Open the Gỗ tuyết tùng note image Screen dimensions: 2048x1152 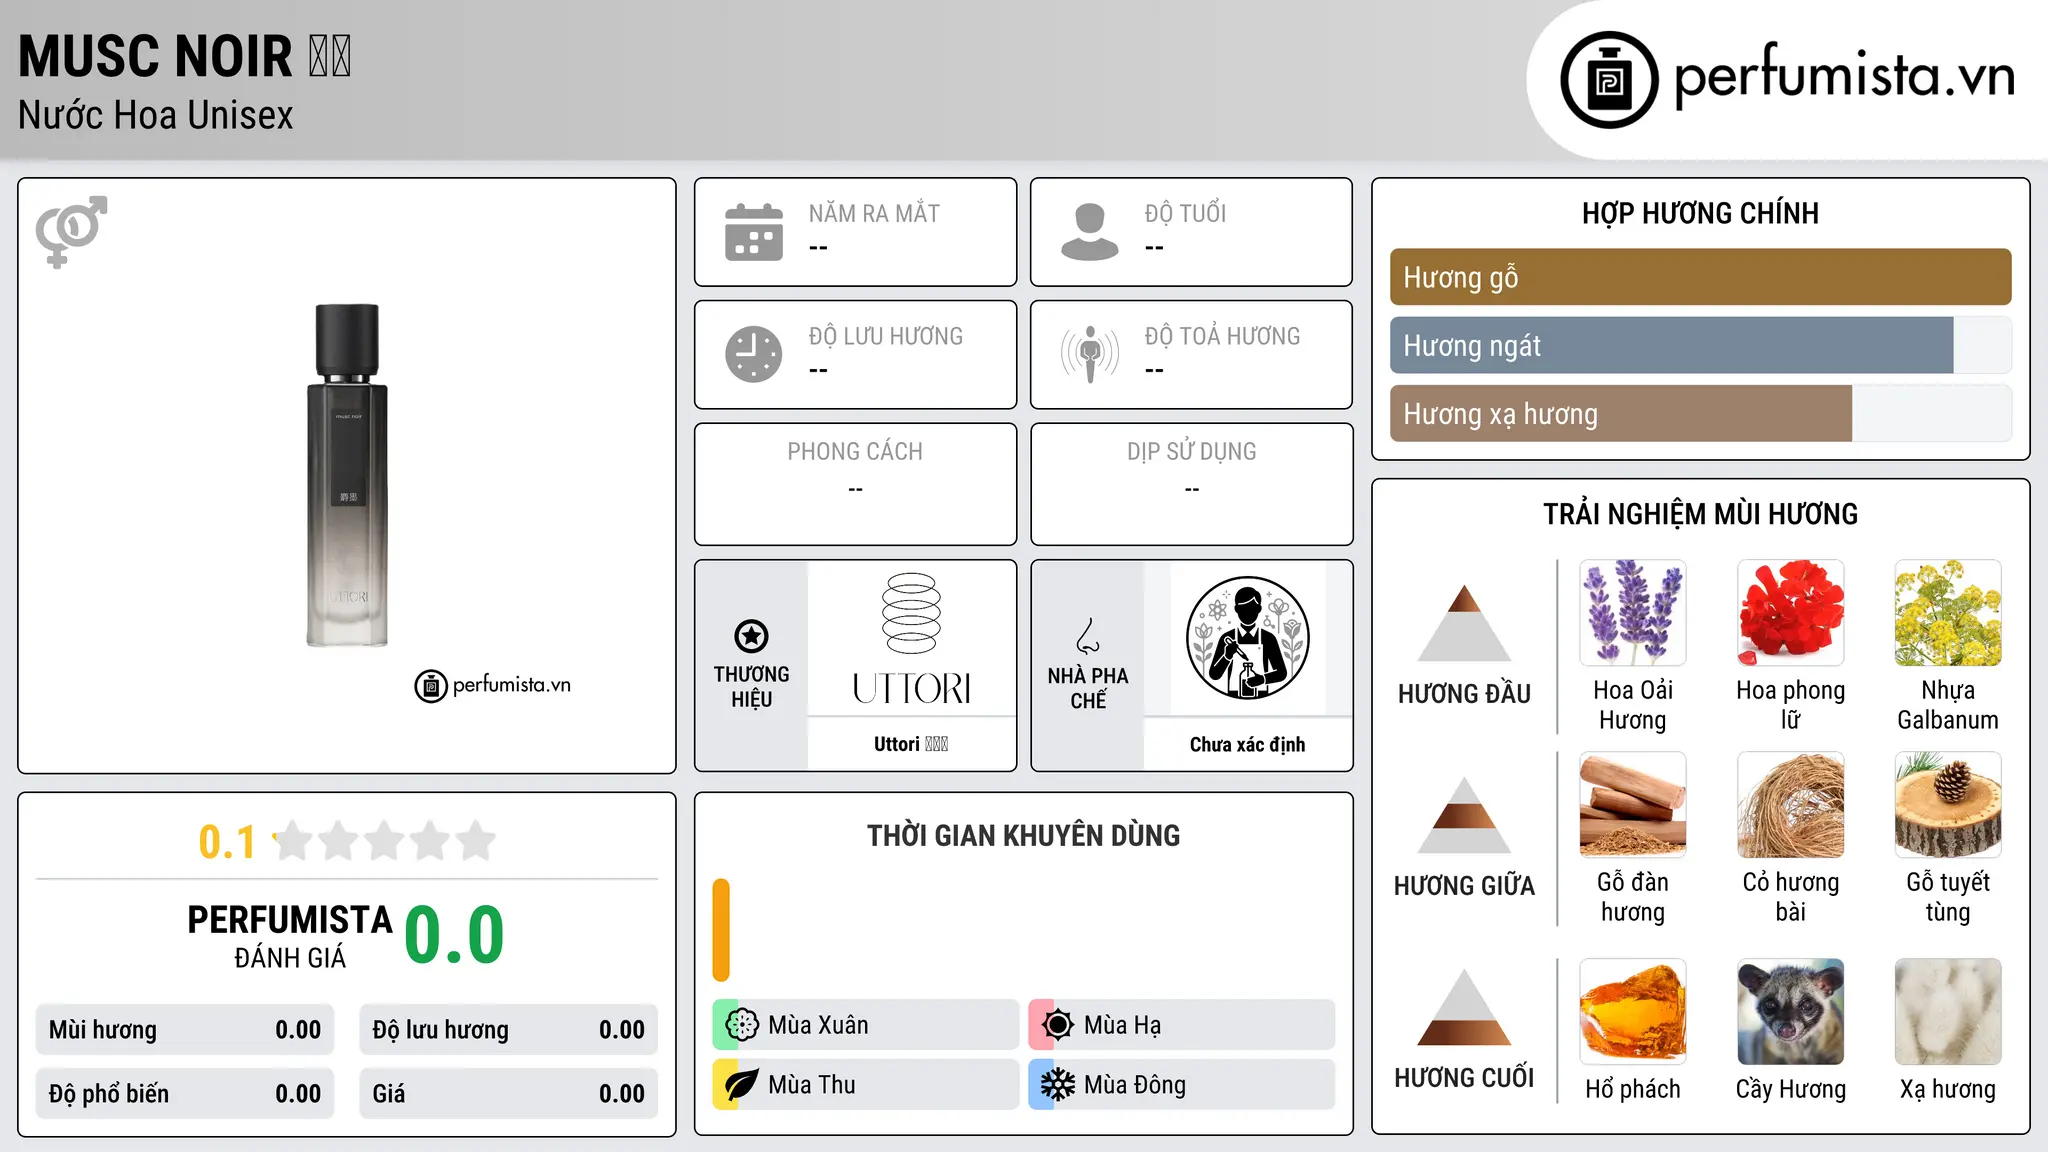pyautogui.click(x=1948, y=805)
